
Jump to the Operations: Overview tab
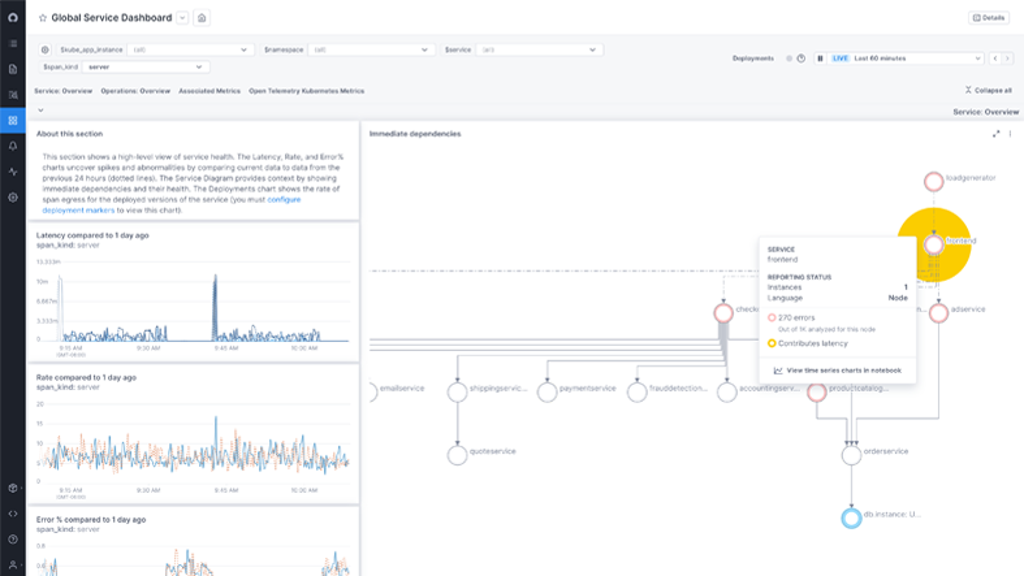[x=135, y=91]
